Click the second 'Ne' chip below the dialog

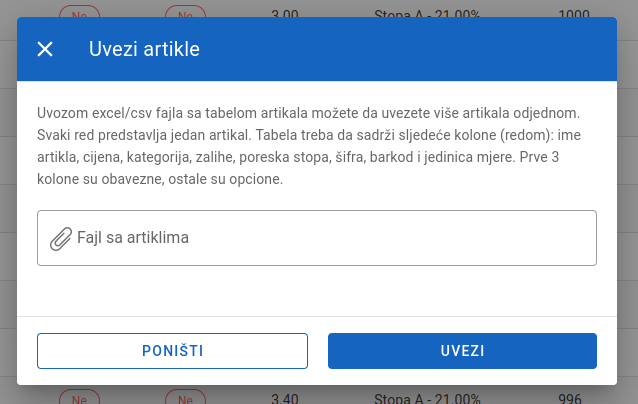coord(185,396)
